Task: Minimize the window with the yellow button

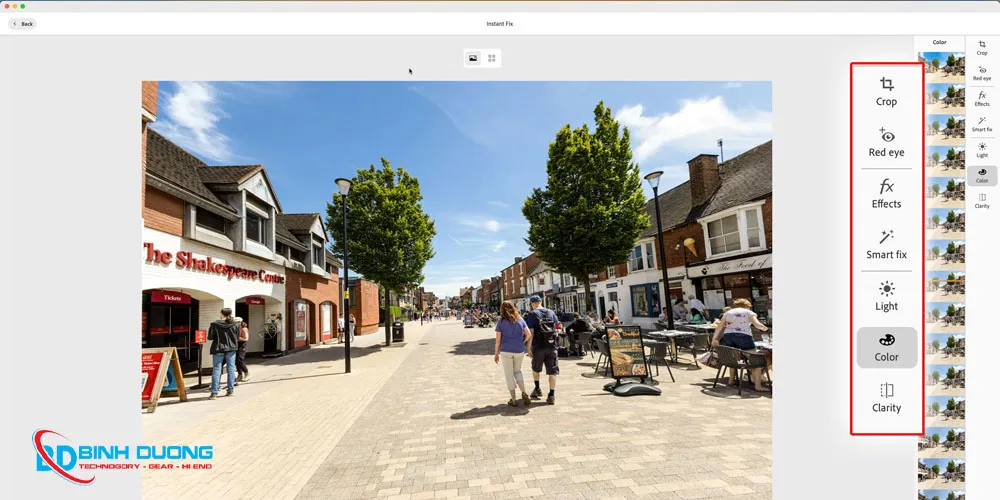Action: point(15,6)
